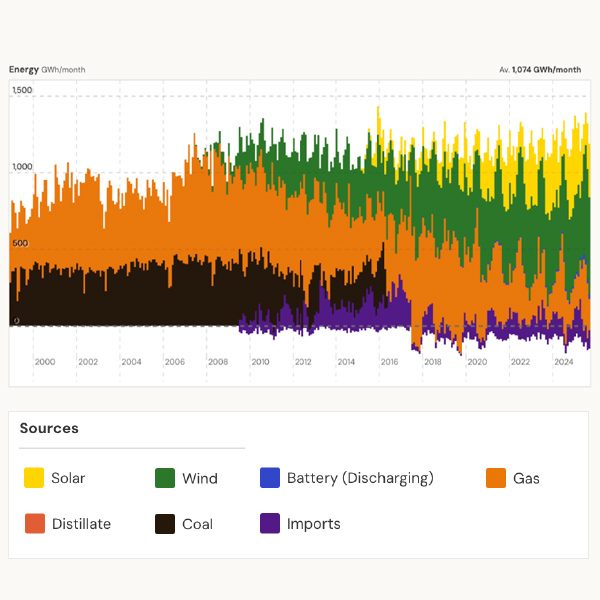Image resolution: width=600 pixels, height=600 pixels.
Task: Select the Imports legend text
Action: 313,523
